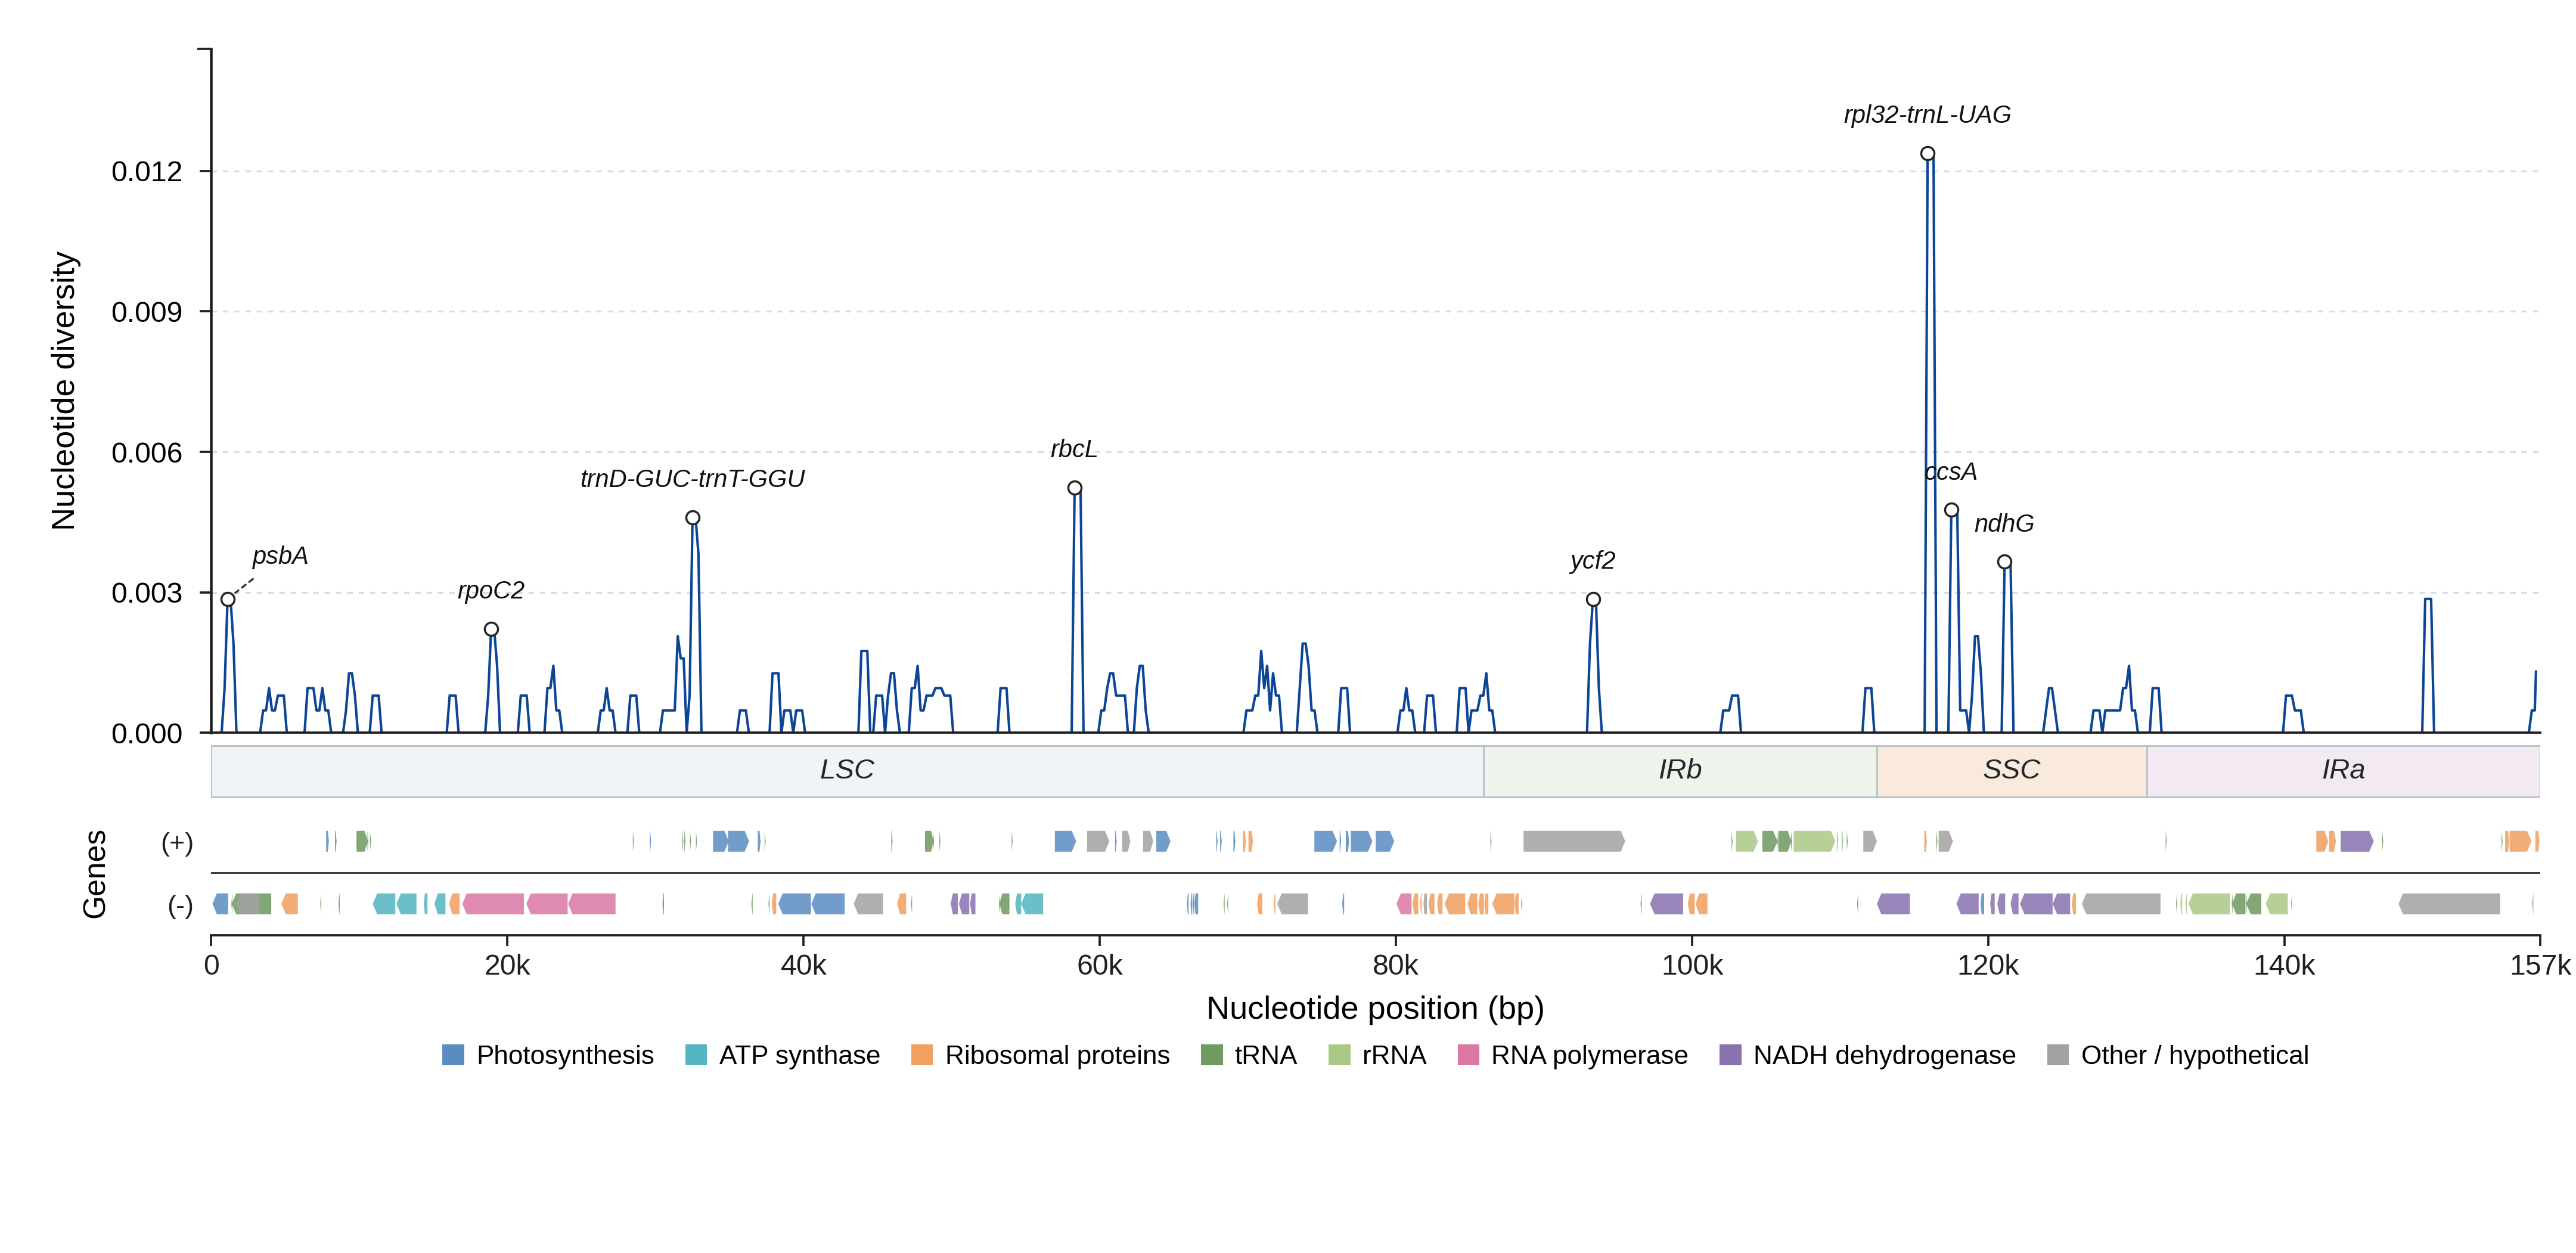This screenshot has height=1253, width=2576.
Task: Click the rpl32-trnL-UAG peak marker
Action: coord(1927,154)
